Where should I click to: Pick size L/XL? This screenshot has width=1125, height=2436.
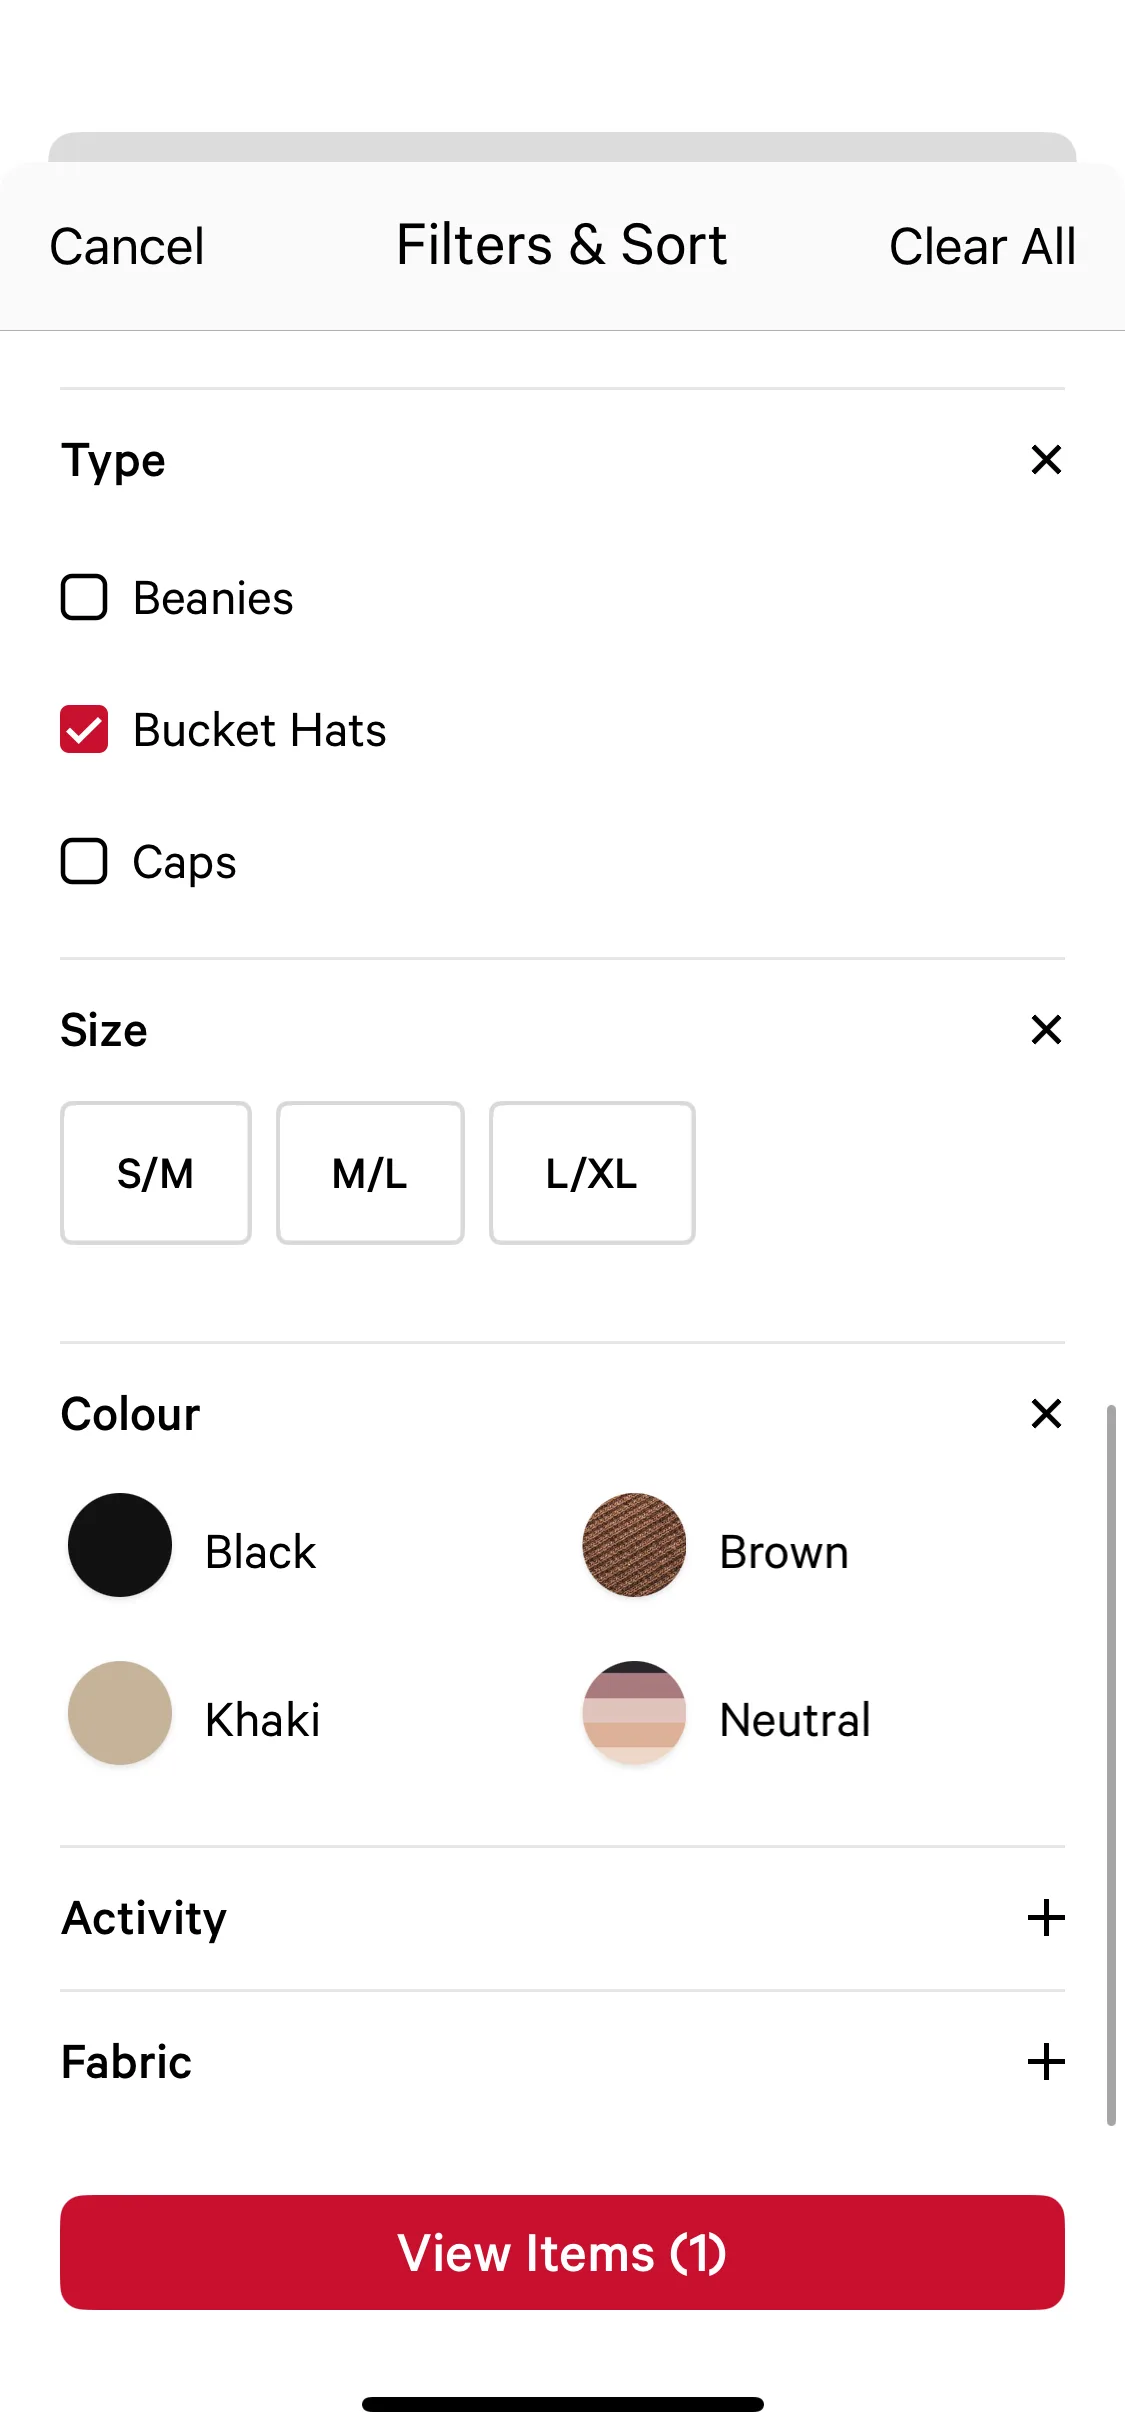(x=592, y=1173)
